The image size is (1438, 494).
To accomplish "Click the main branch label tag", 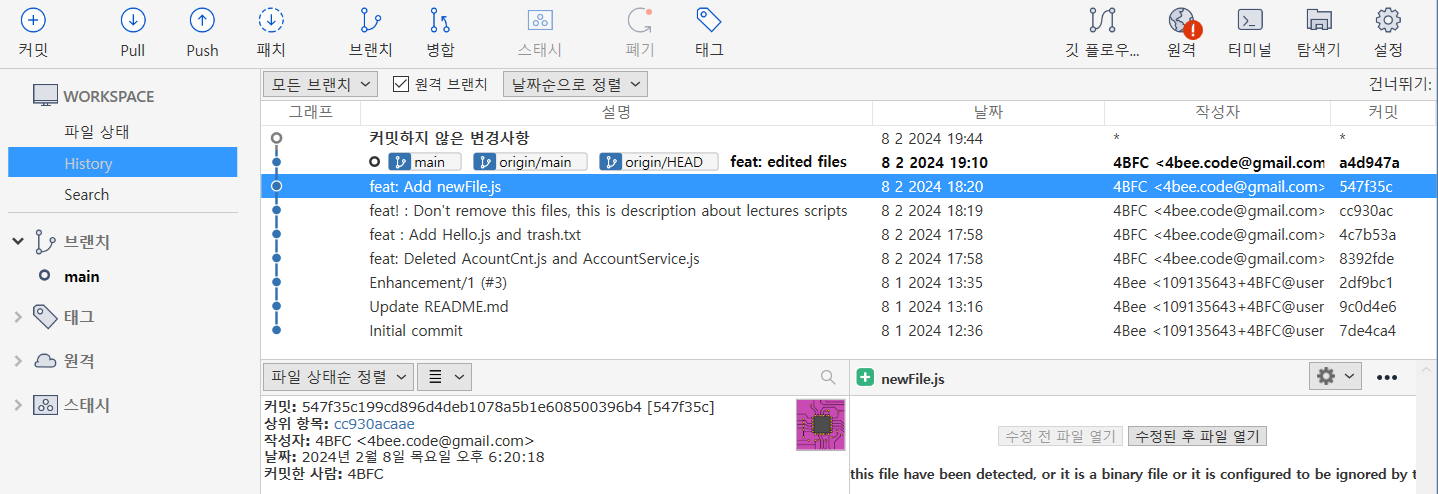I will coord(424,162).
